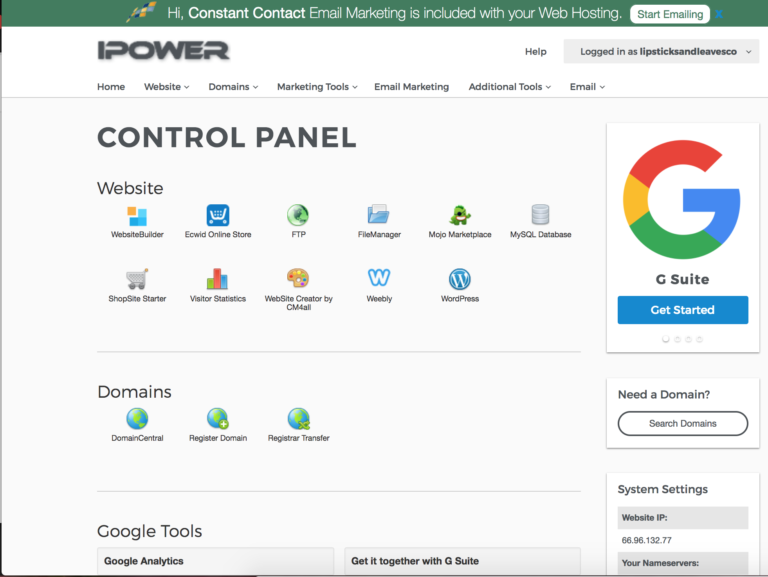The height and width of the screenshot is (577, 768).
Task: Click the Register Domain icon
Action: tap(217, 418)
